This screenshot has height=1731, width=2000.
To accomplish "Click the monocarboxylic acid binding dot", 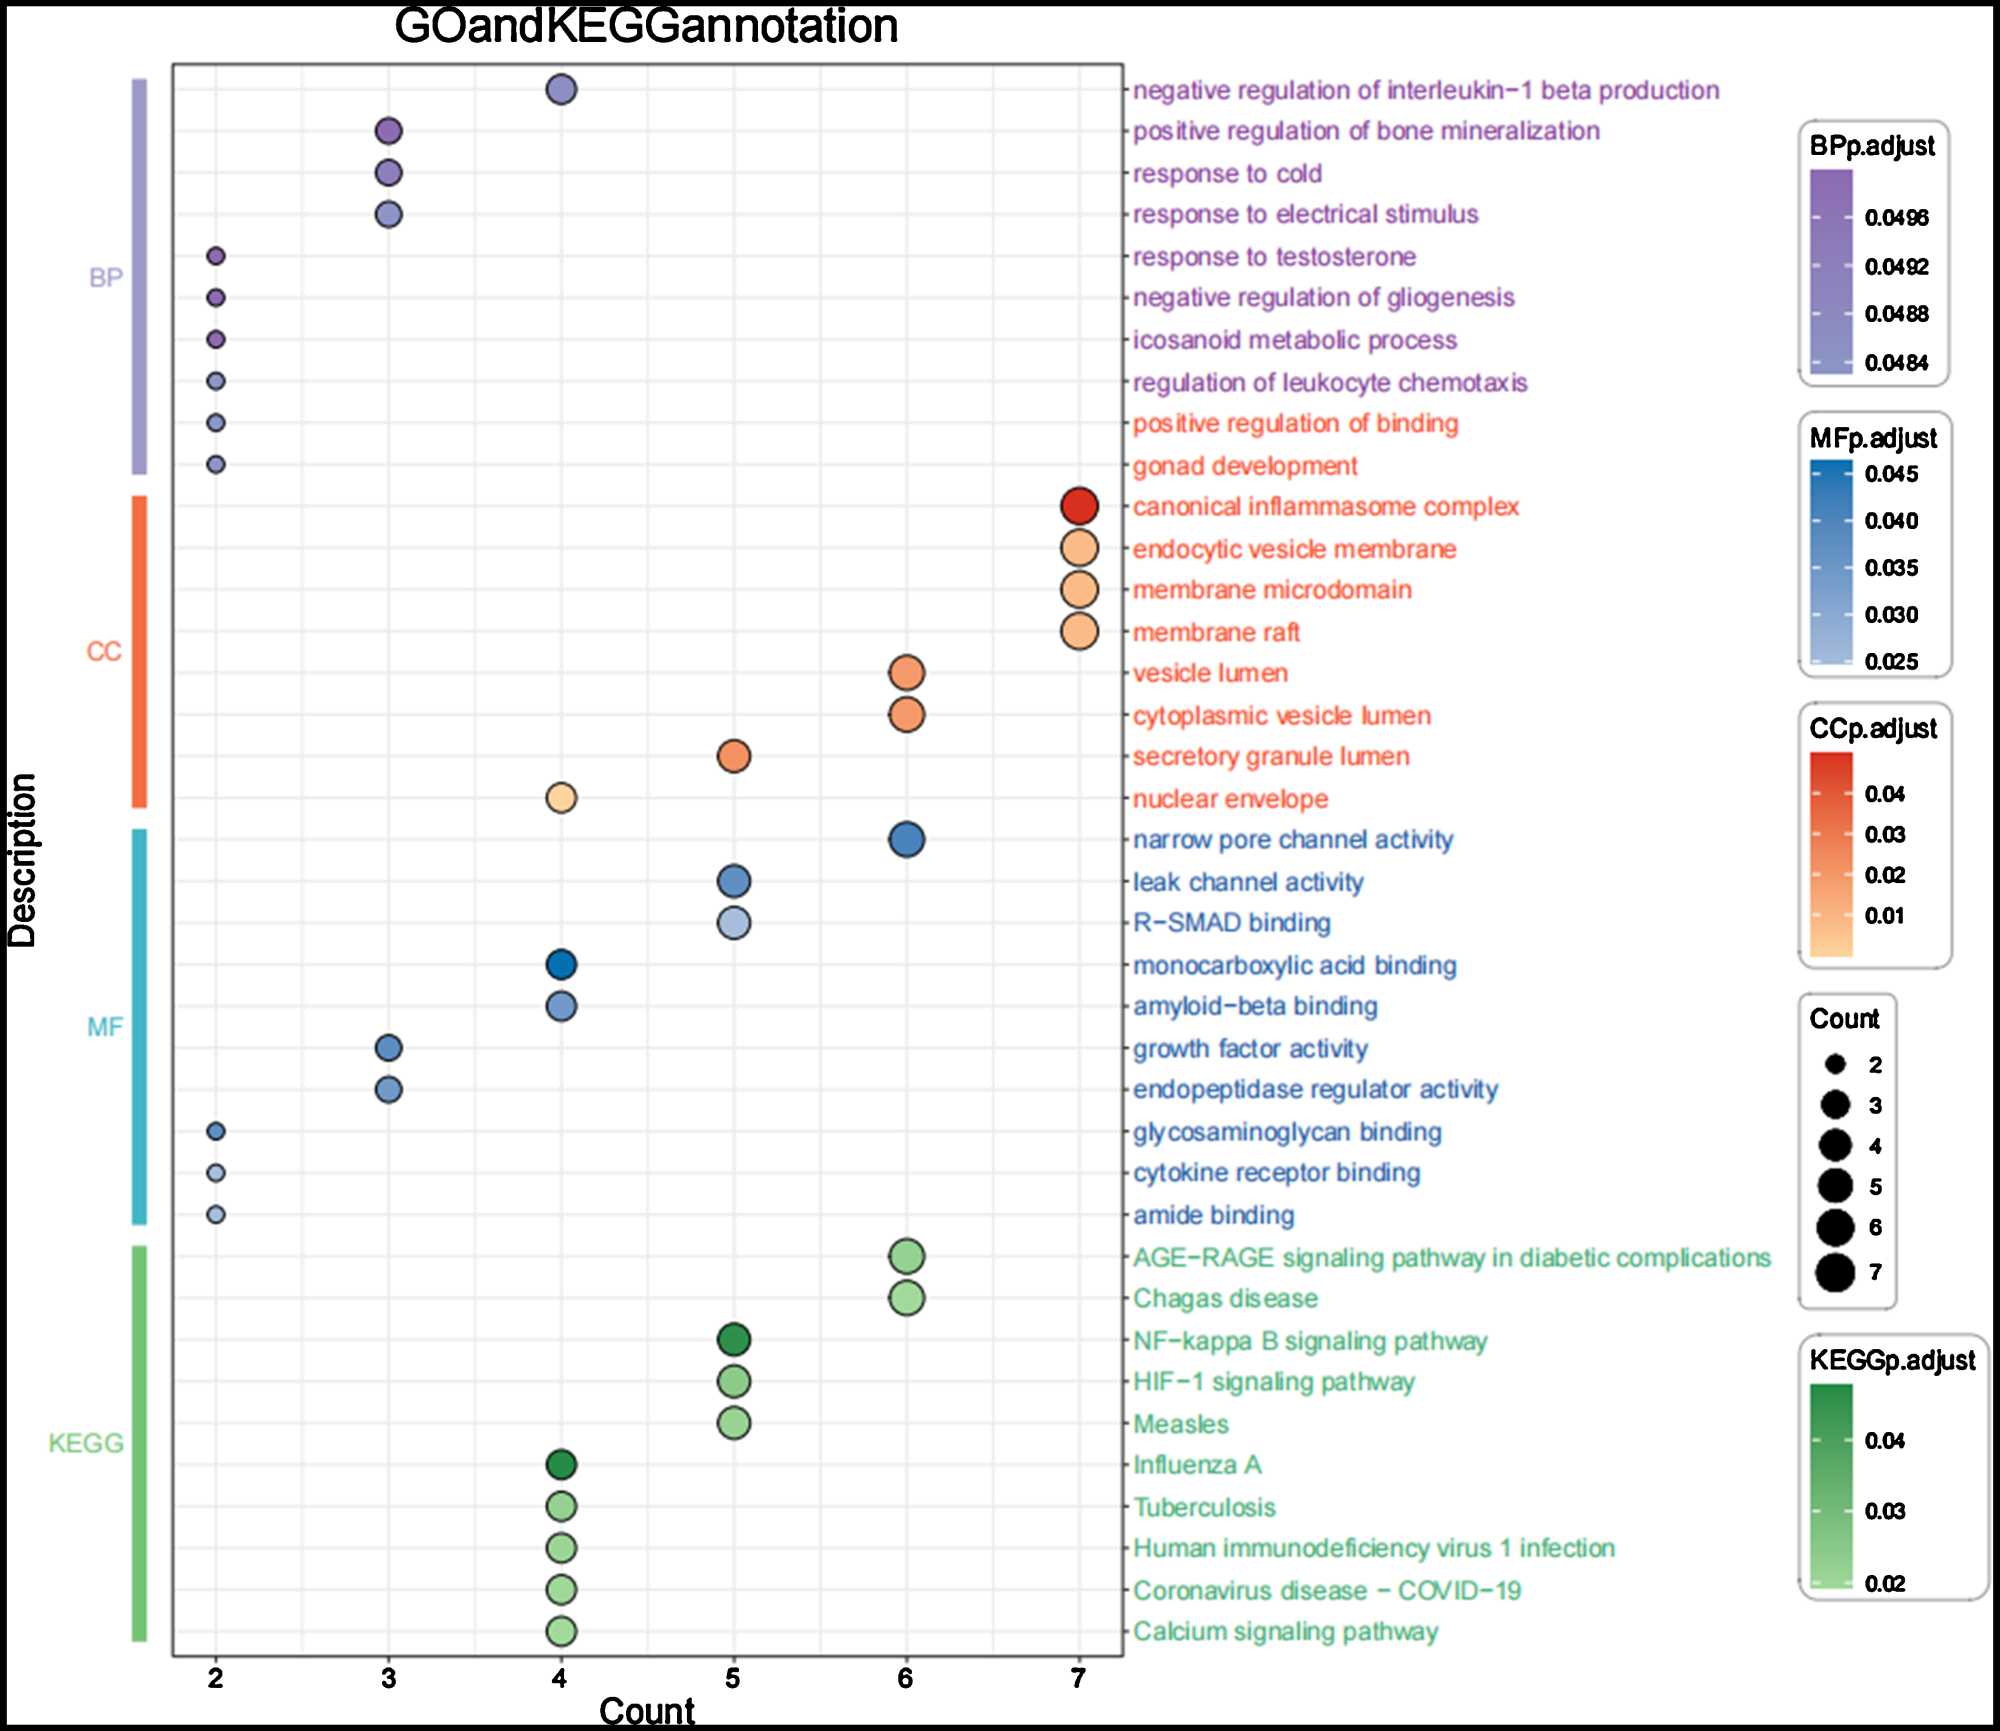I will (561, 965).
